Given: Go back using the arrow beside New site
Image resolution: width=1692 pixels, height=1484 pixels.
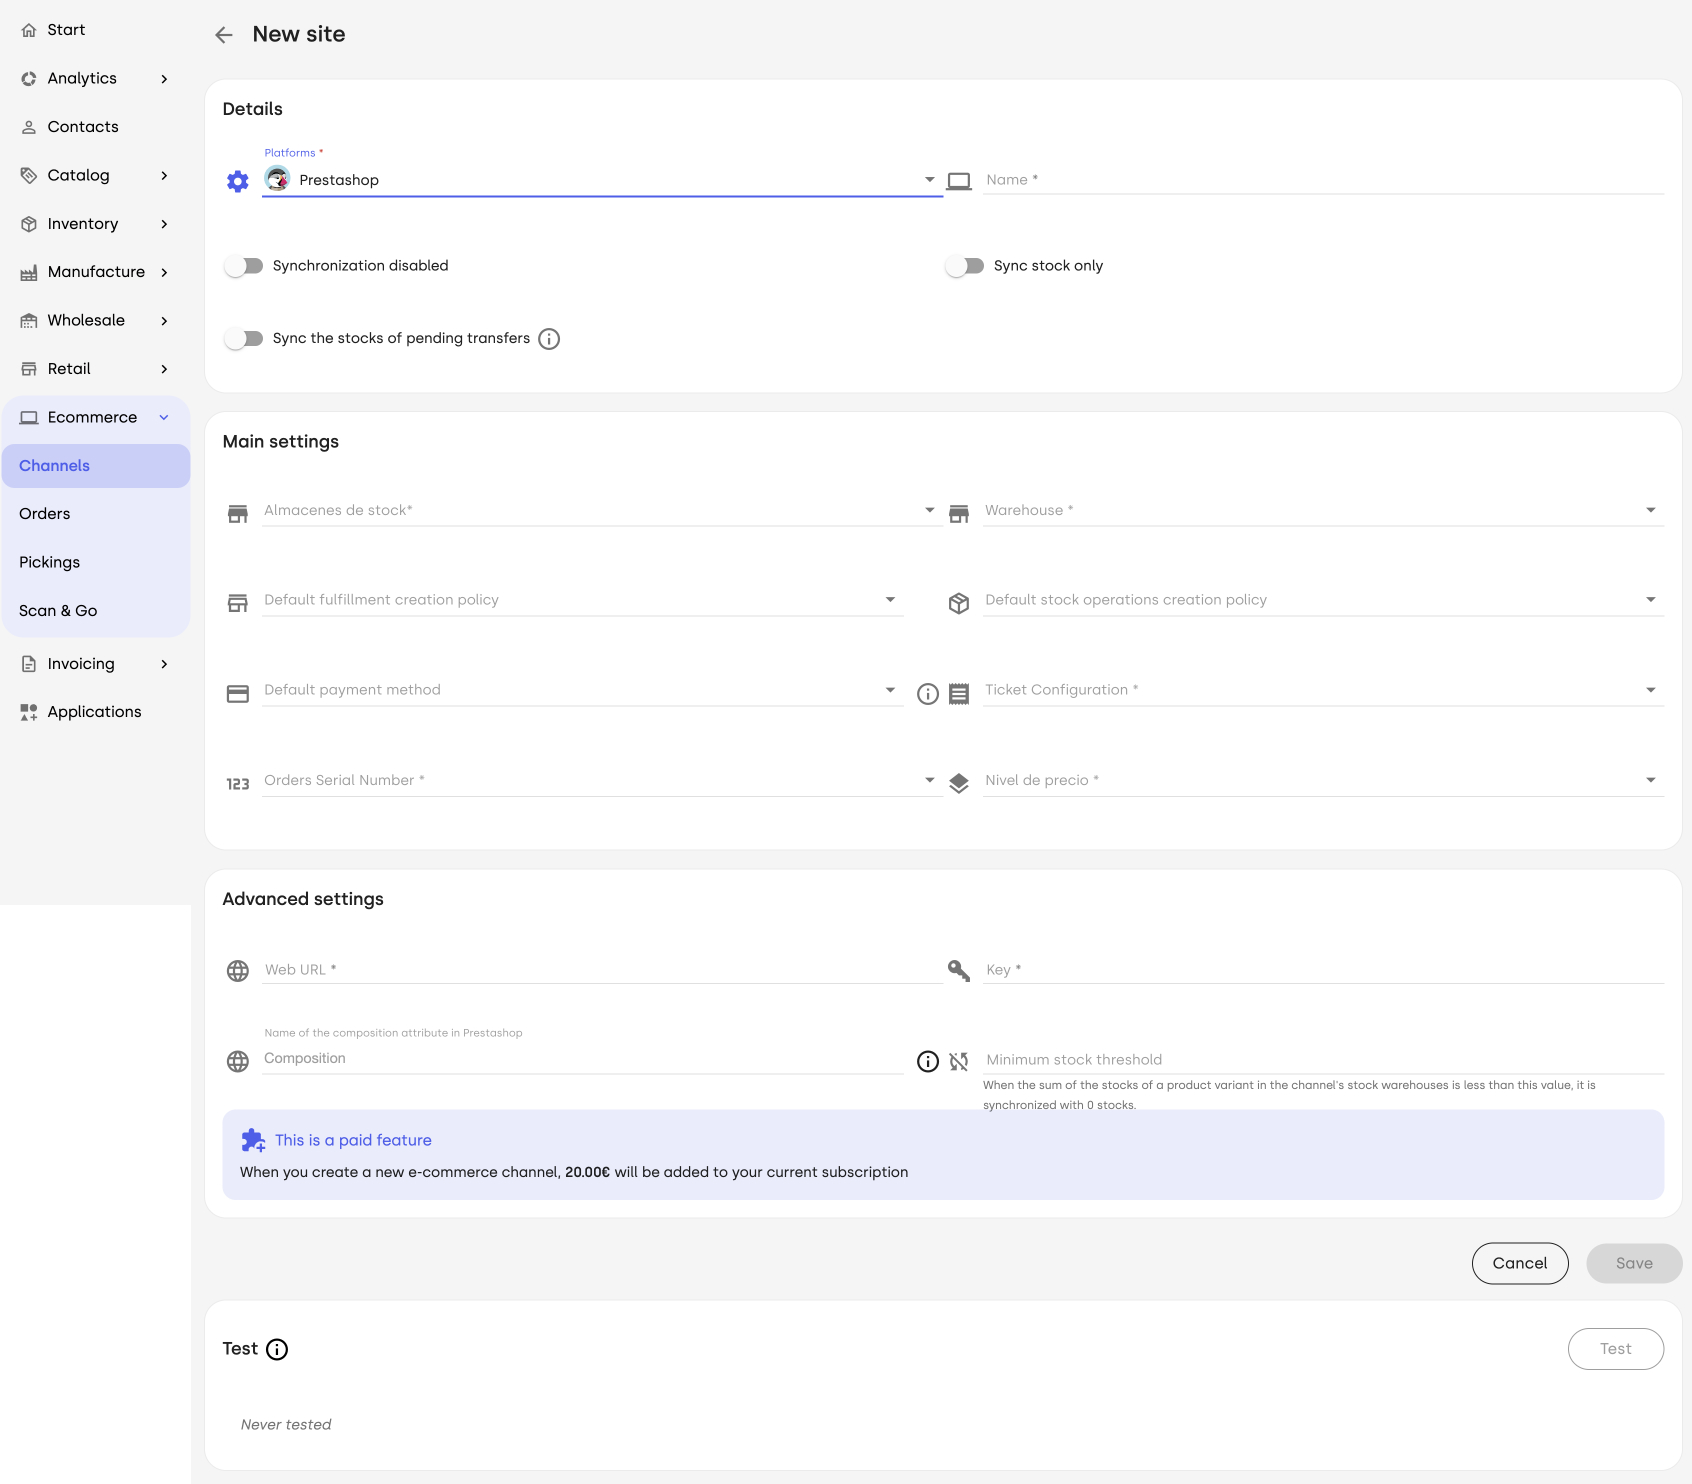Looking at the screenshot, I should tap(224, 35).
